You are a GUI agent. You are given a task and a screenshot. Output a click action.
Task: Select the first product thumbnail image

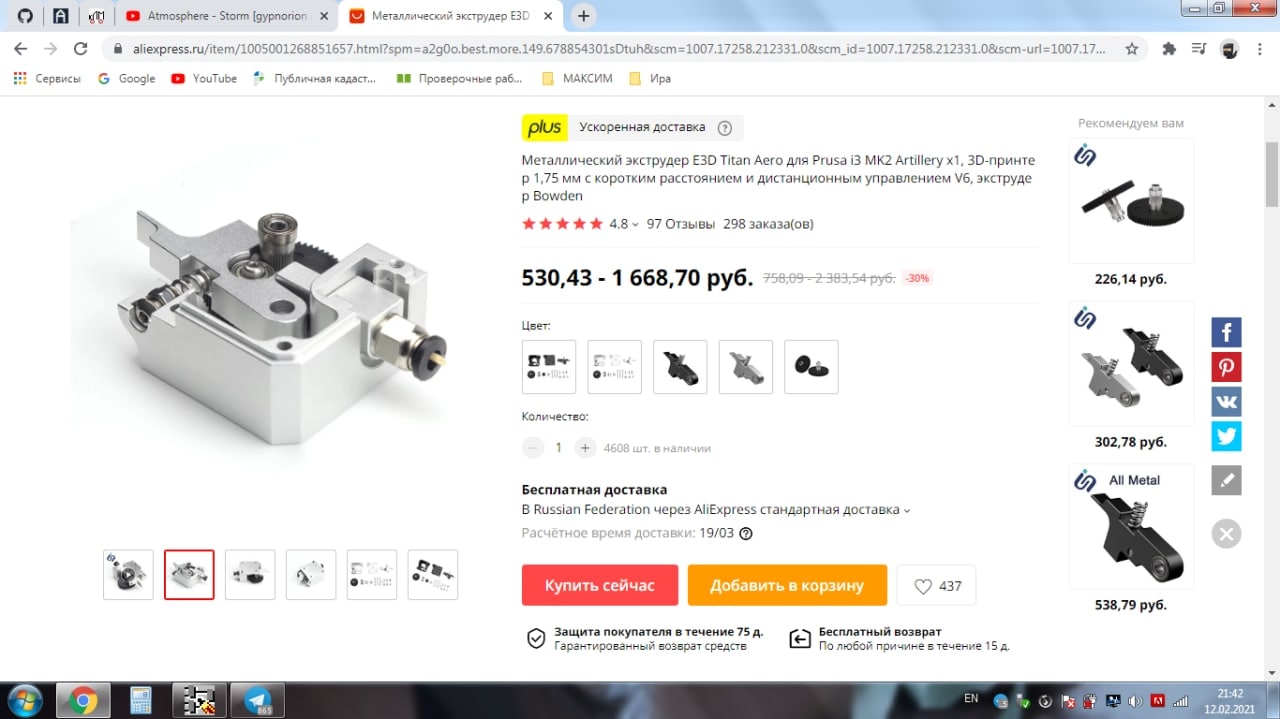pyautogui.click(x=128, y=575)
